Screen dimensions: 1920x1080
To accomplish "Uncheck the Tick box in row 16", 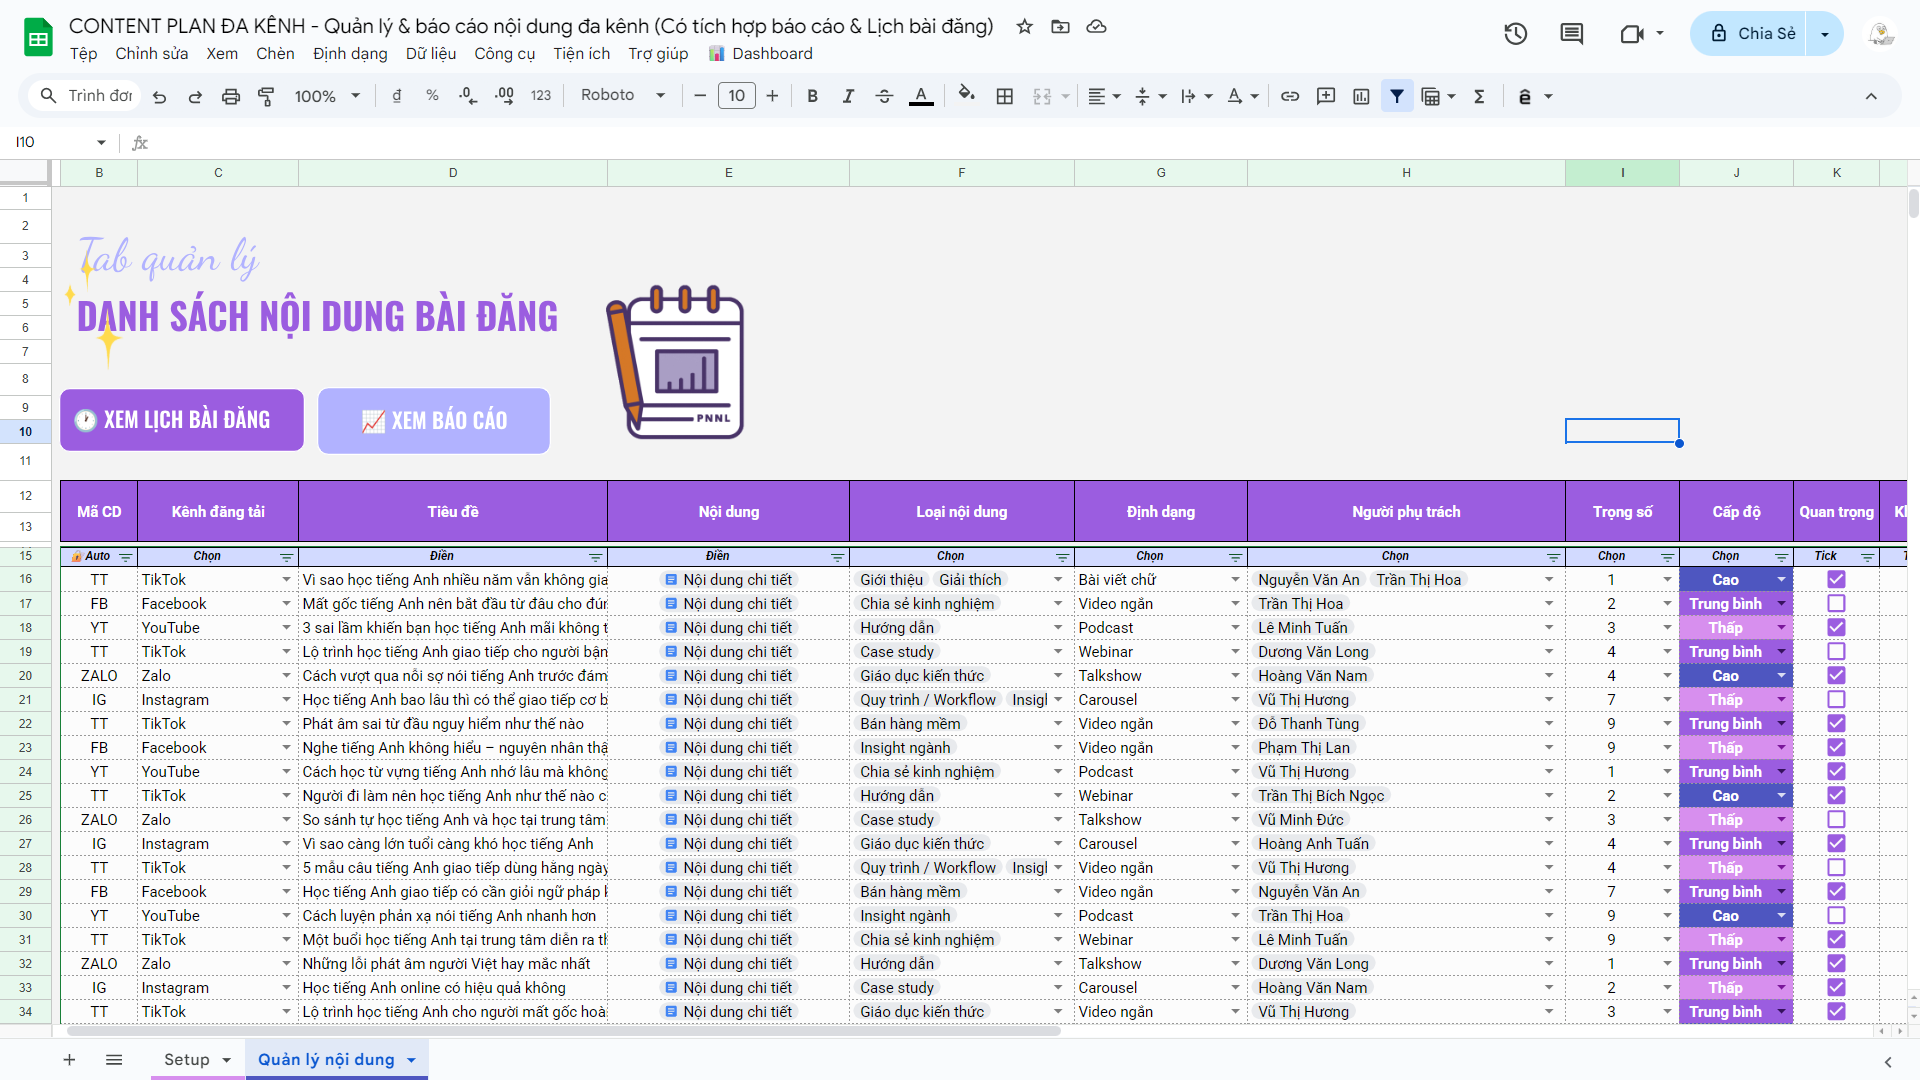I will click(1836, 580).
